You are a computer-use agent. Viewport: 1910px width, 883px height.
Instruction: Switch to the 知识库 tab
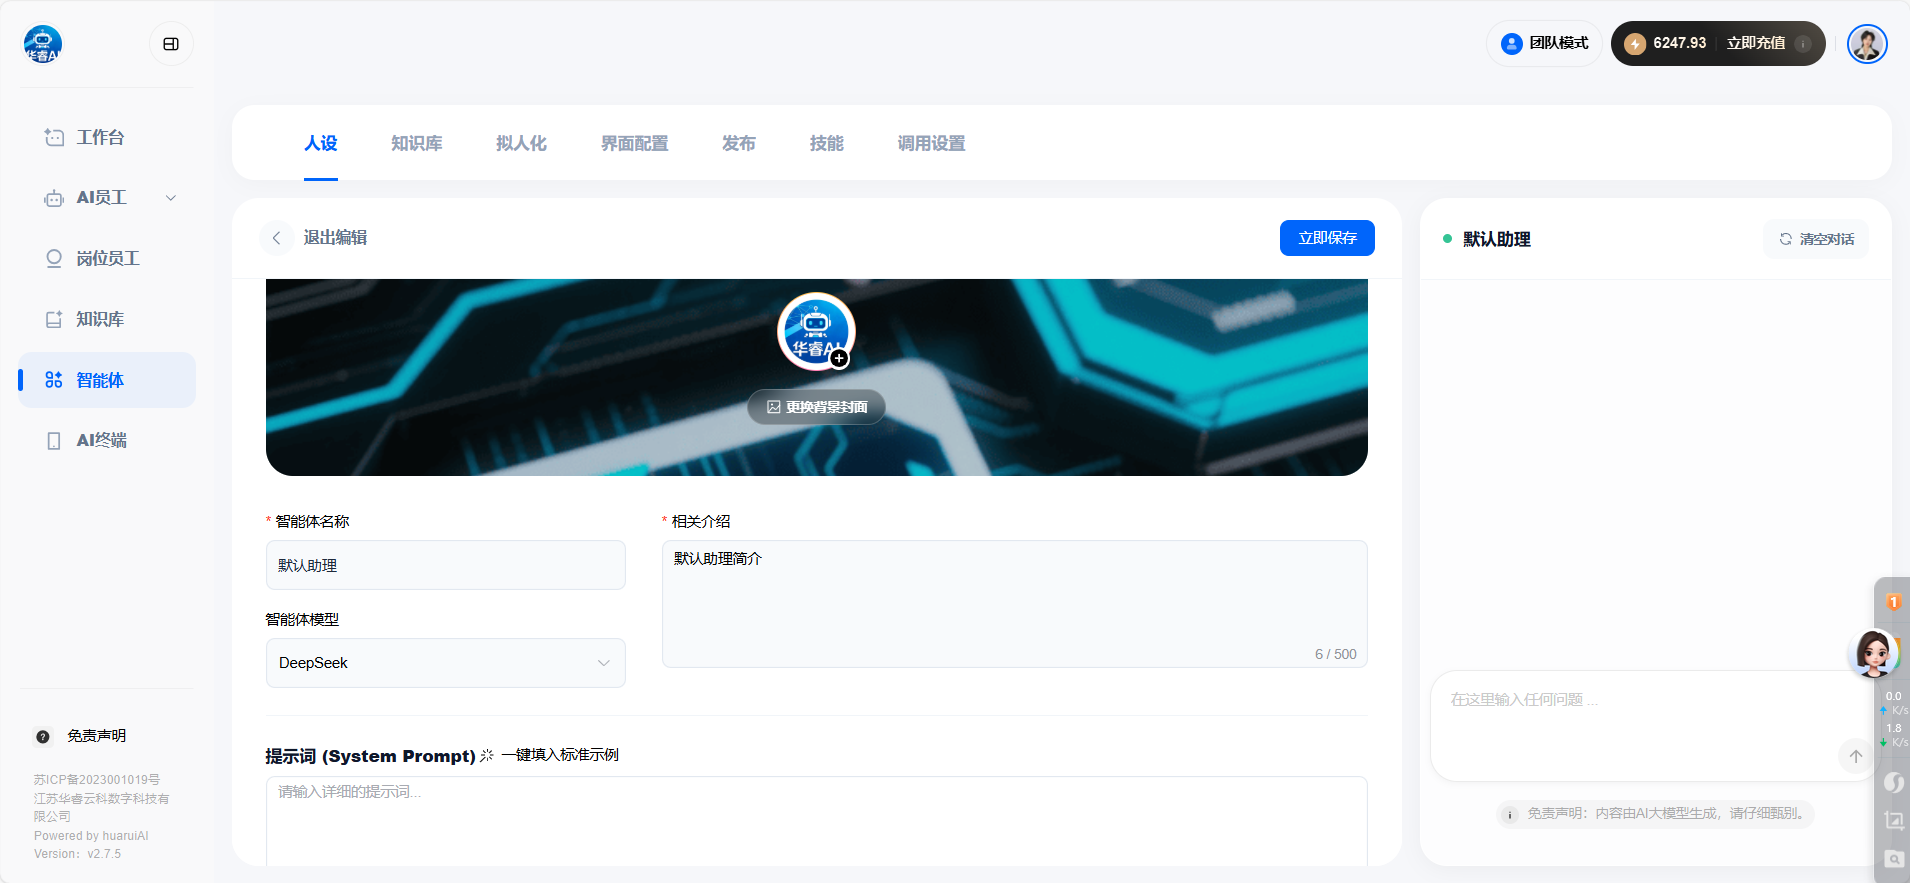(416, 143)
